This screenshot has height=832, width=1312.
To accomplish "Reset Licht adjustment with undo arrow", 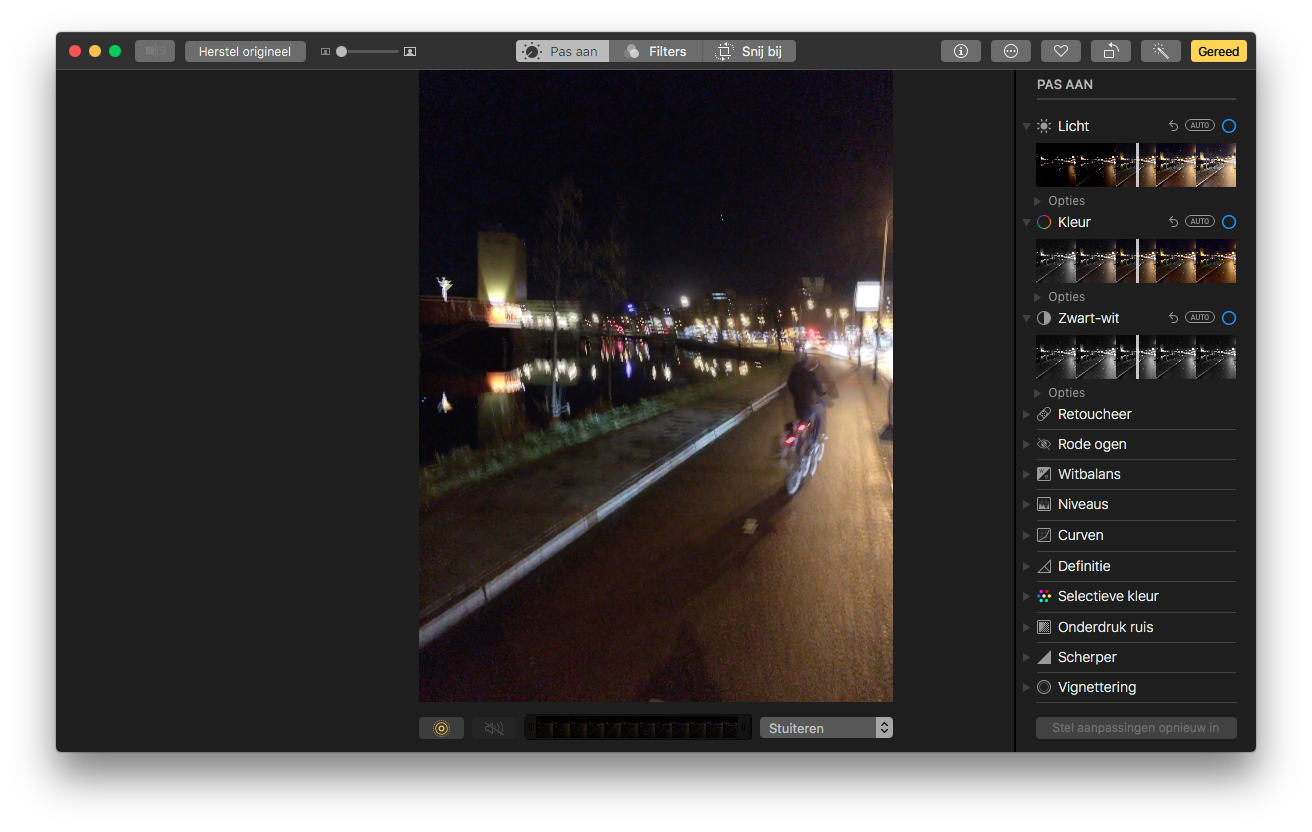I will point(1173,126).
